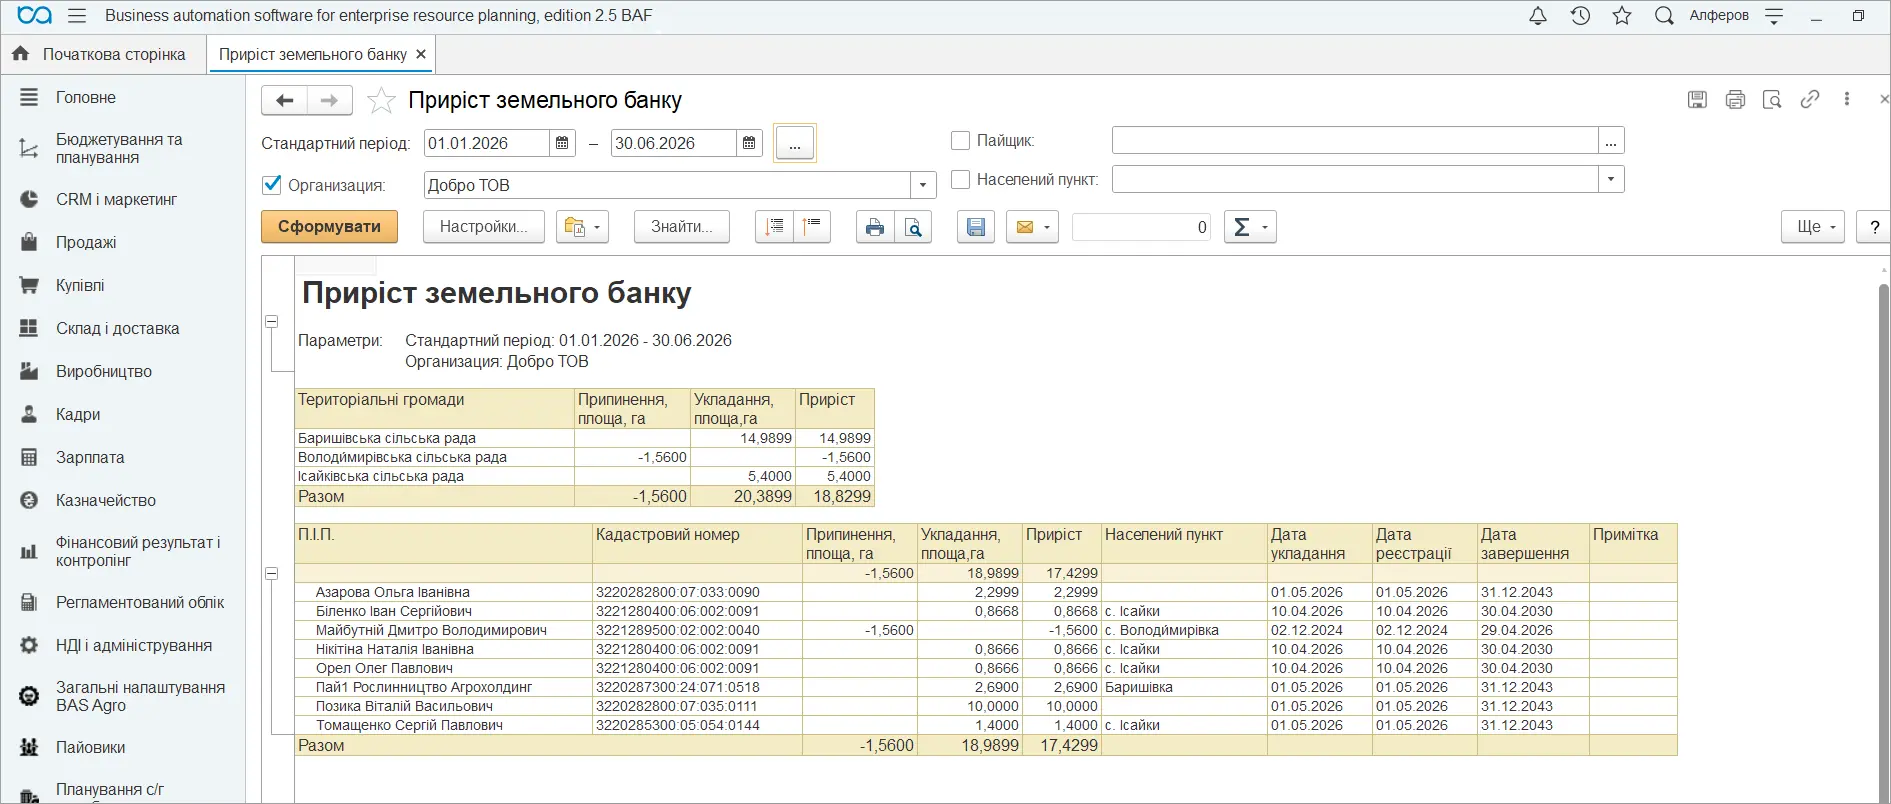The image size is (1891, 804).
Task: Click the Сформувати button
Action: (x=329, y=227)
